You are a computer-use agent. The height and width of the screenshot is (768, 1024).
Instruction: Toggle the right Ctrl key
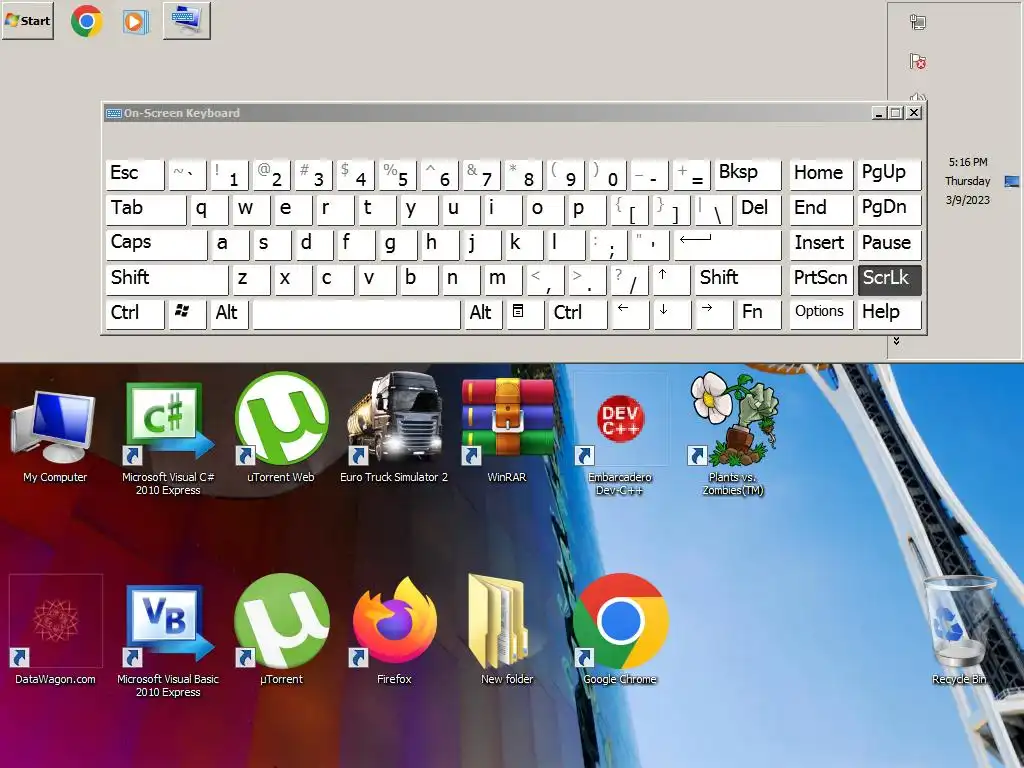point(577,314)
